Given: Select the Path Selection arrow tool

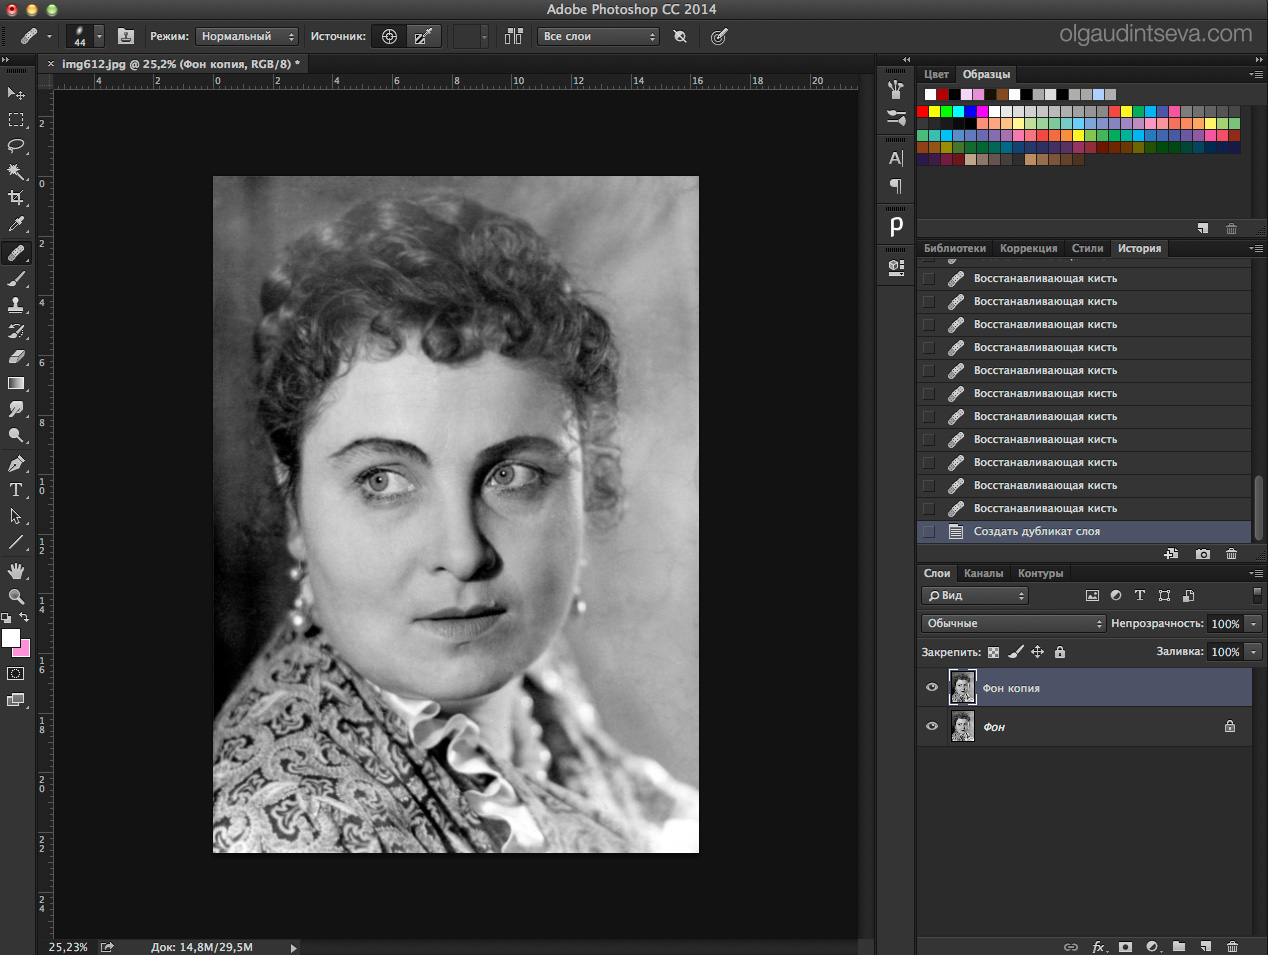Looking at the screenshot, I should coord(16,516).
